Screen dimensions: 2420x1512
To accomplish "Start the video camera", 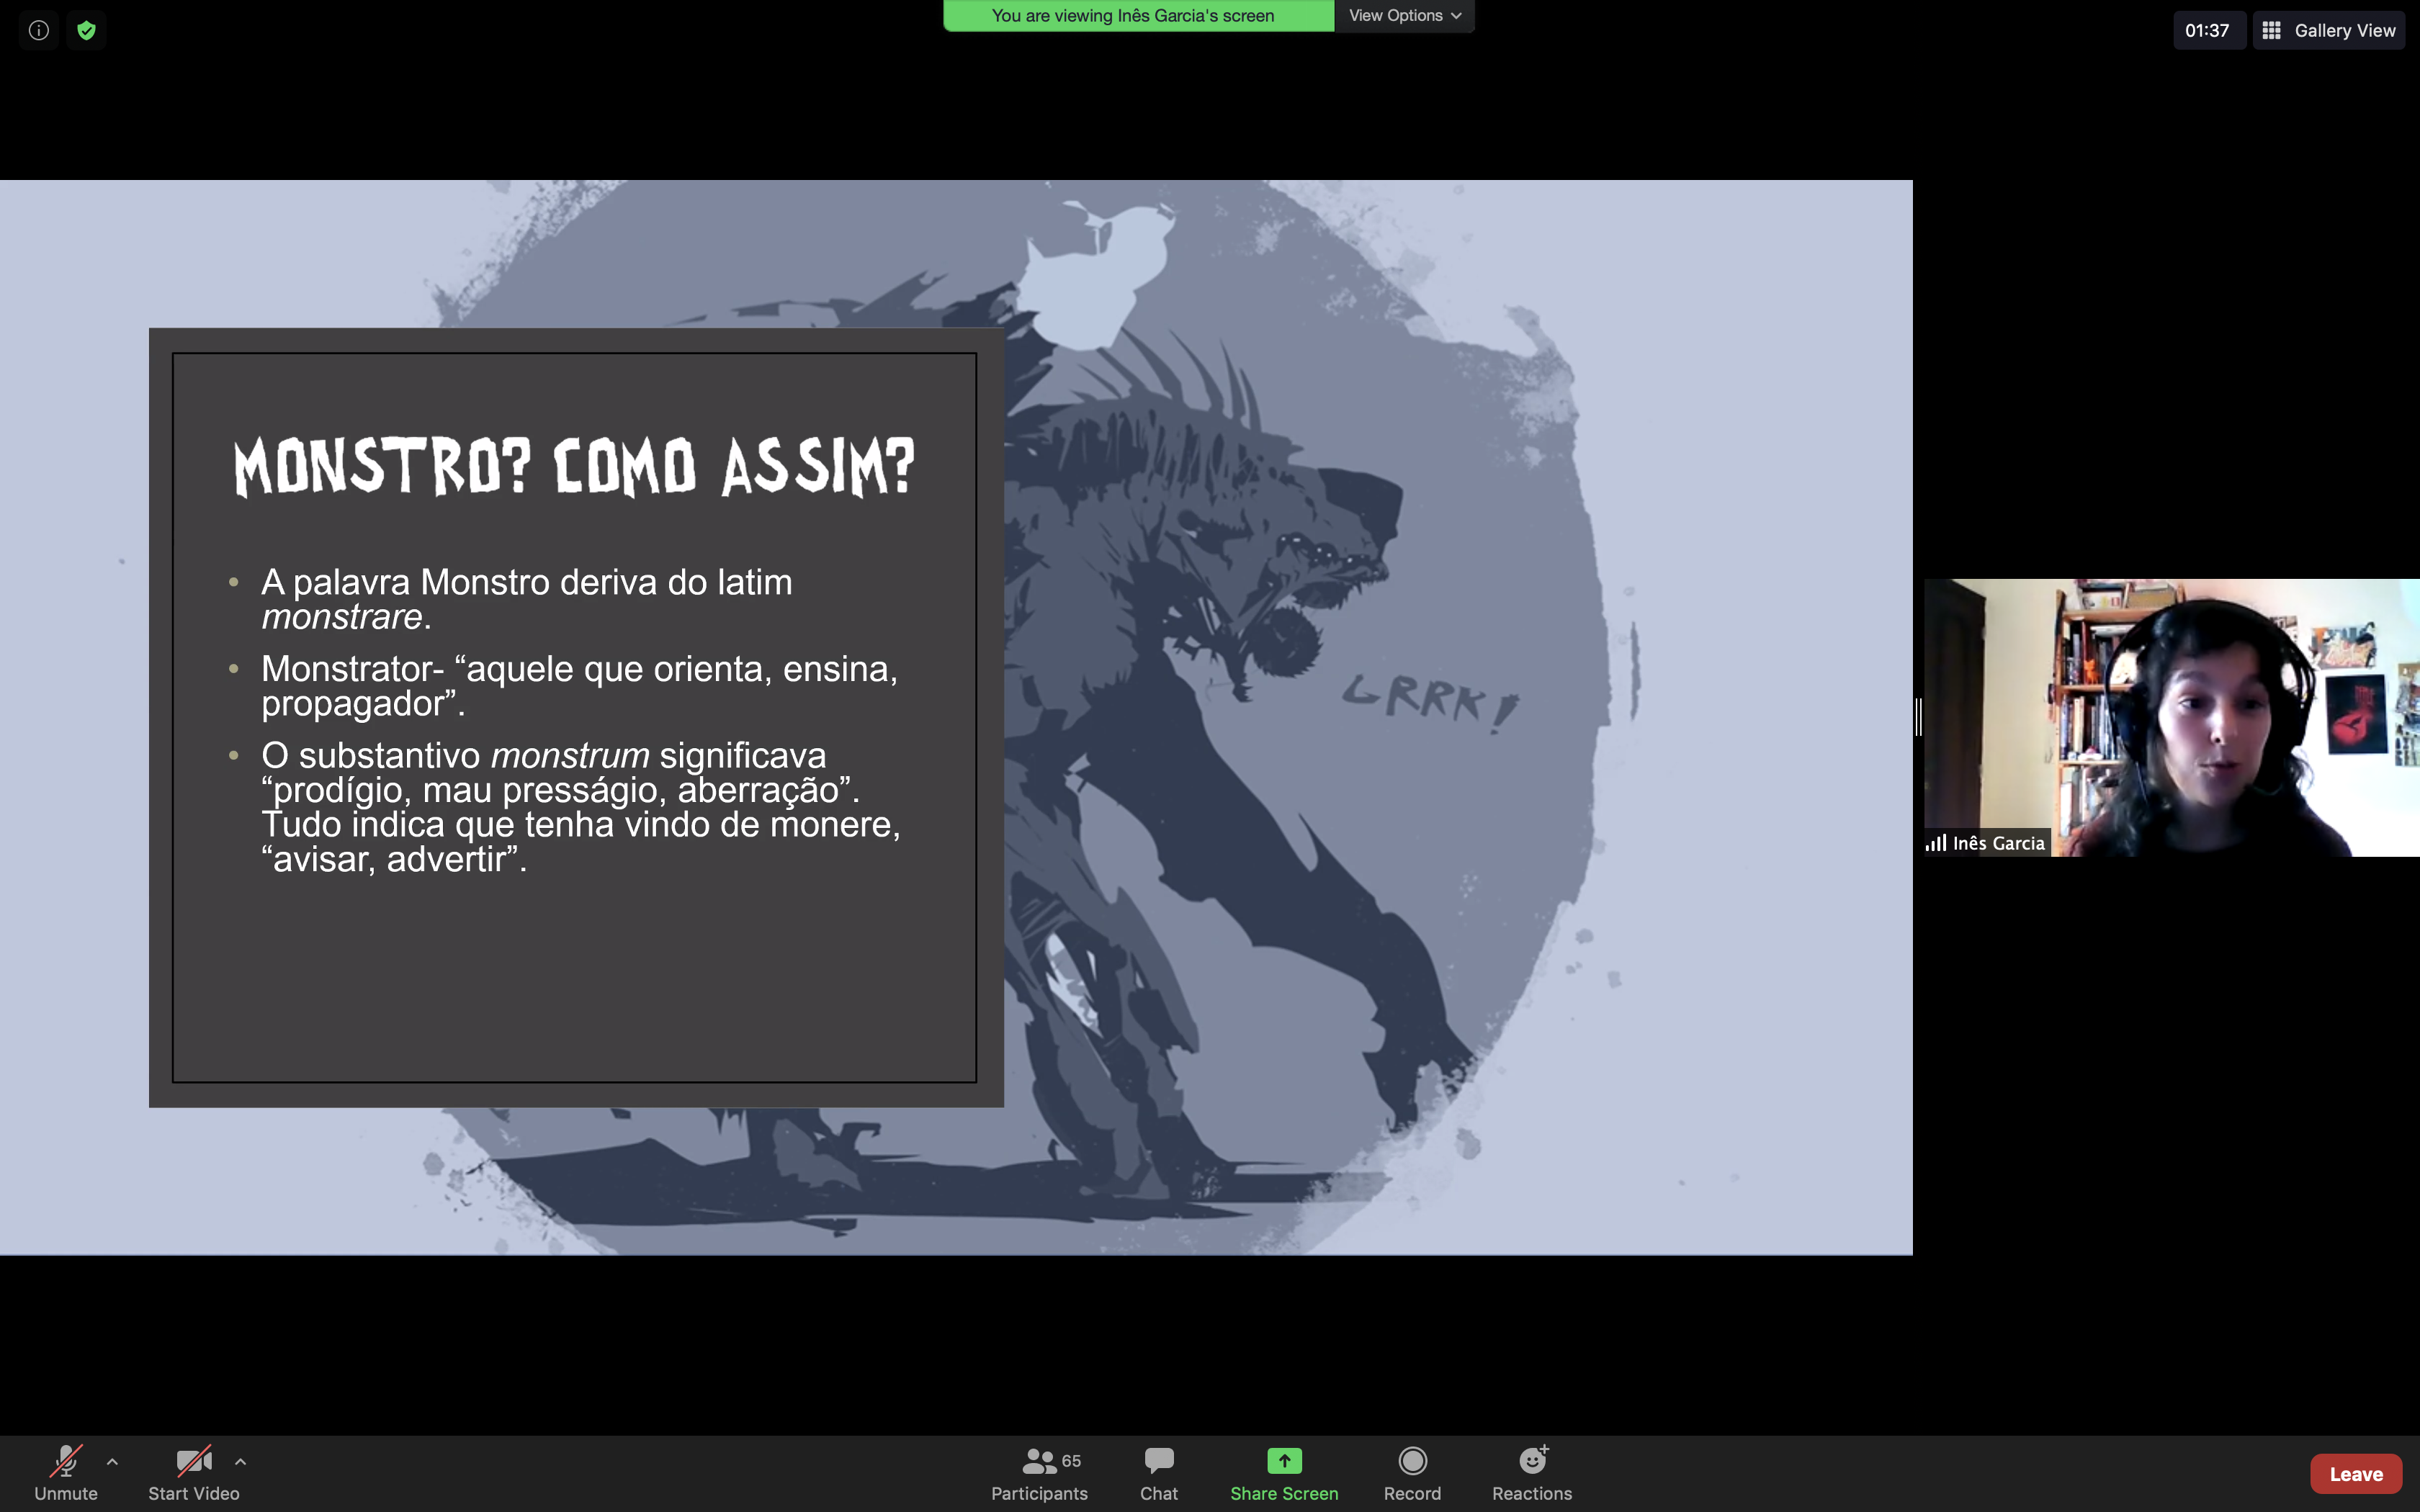I will click(x=194, y=1473).
